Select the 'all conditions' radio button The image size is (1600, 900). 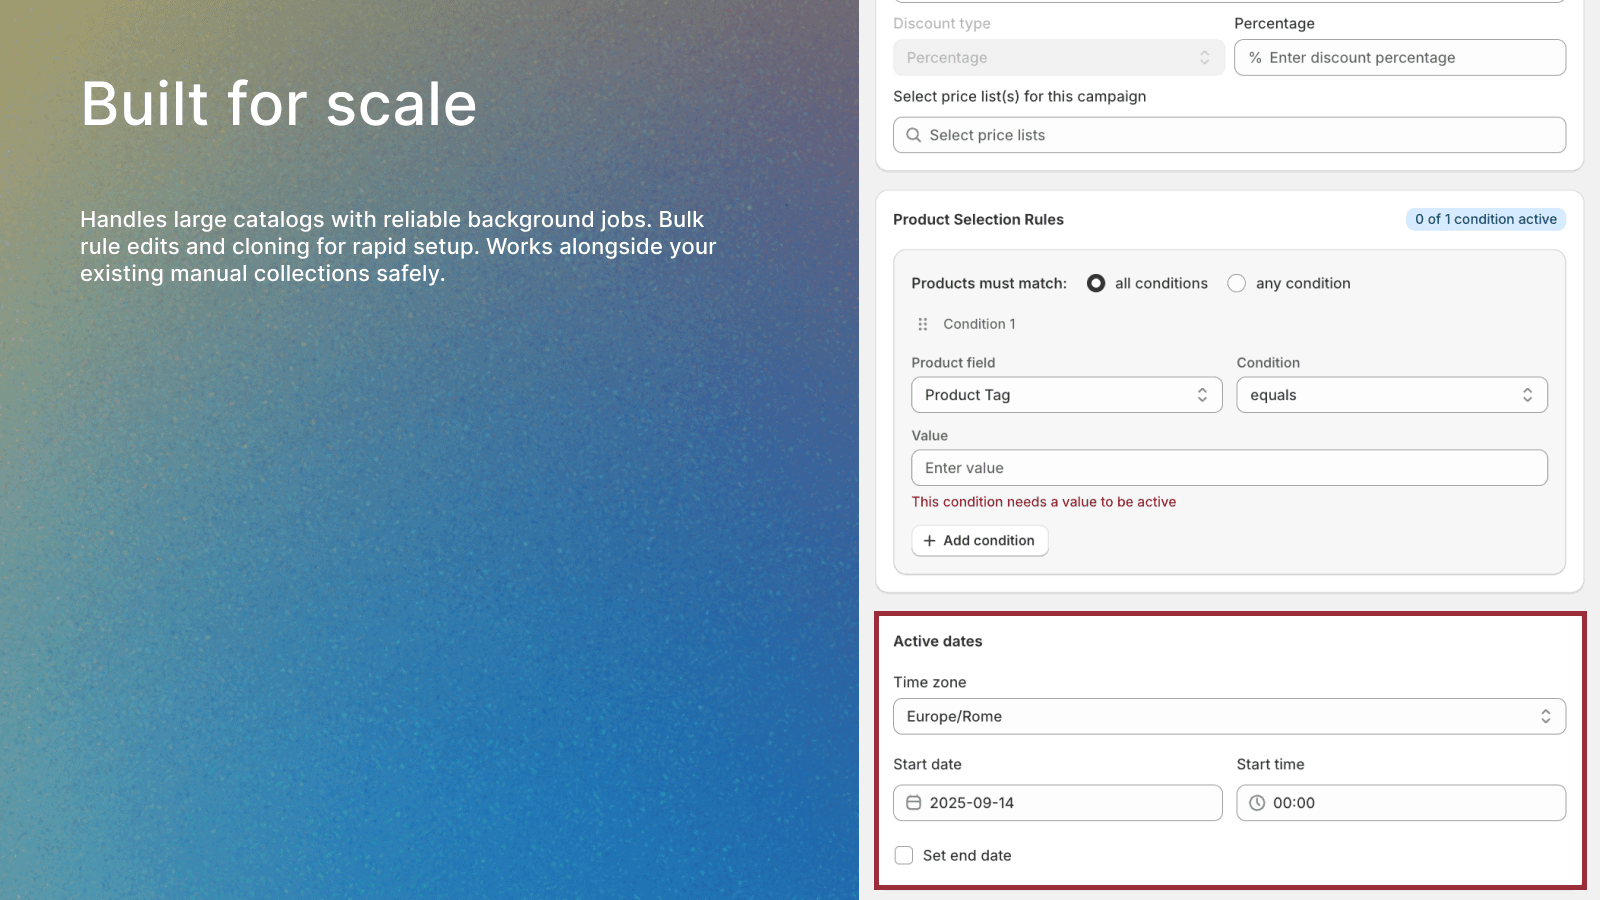click(x=1096, y=283)
